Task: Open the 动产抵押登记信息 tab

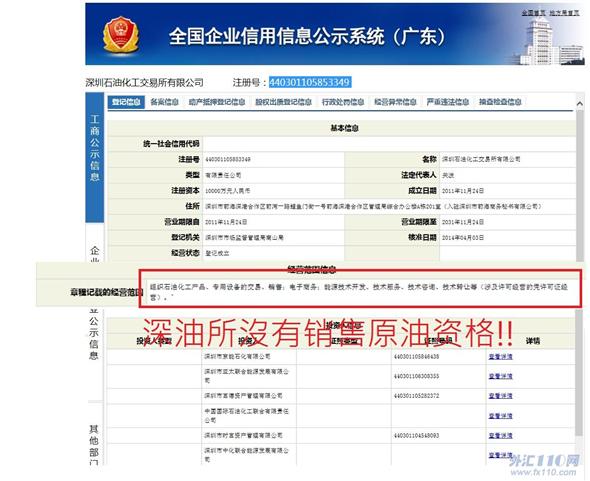Action: (x=217, y=102)
